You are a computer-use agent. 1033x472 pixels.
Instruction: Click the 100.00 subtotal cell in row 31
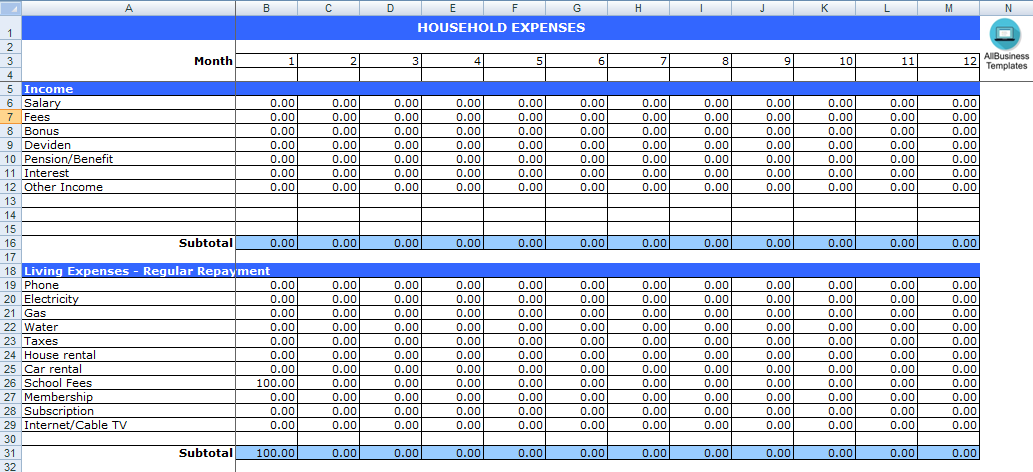(x=266, y=453)
